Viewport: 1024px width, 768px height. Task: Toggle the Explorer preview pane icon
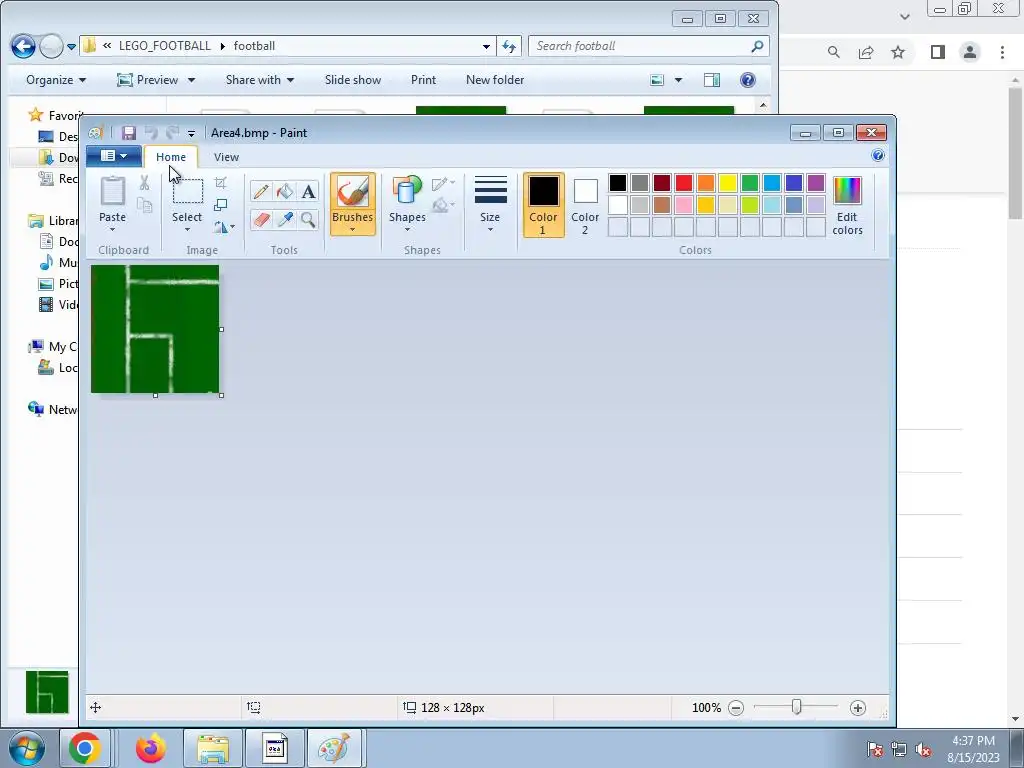pos(712,80)
